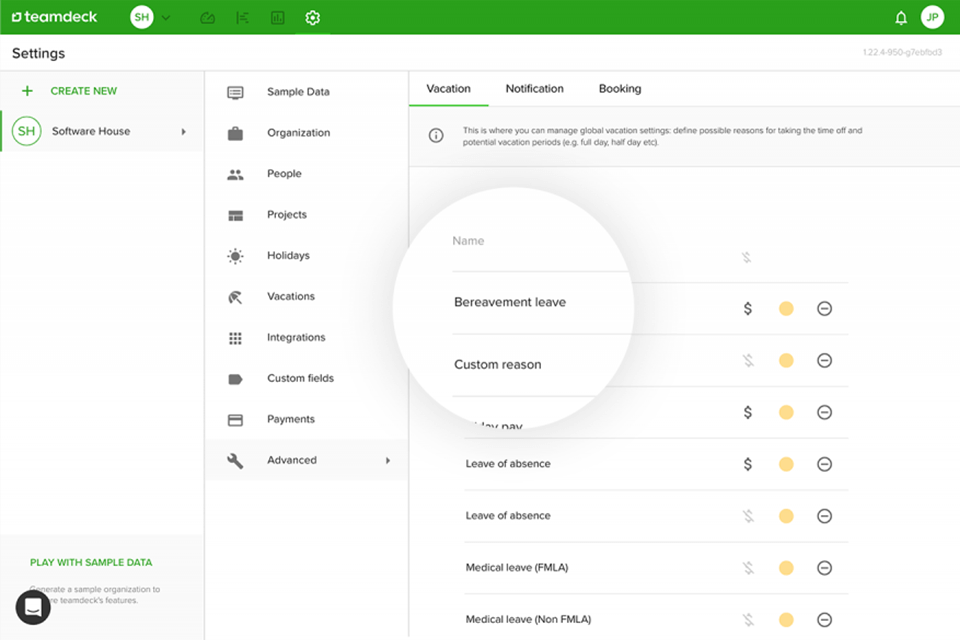Open Organization settings section

click(x=307, y=133)
